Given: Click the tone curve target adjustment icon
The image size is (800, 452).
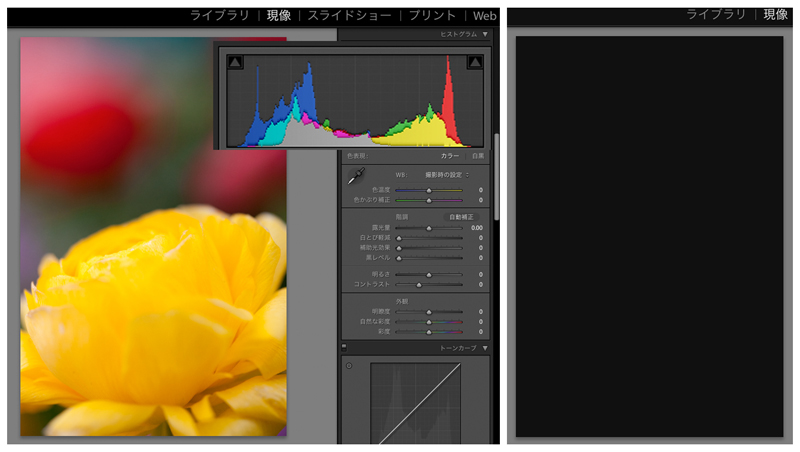Looking at the screenshot, I should (349, 366).
